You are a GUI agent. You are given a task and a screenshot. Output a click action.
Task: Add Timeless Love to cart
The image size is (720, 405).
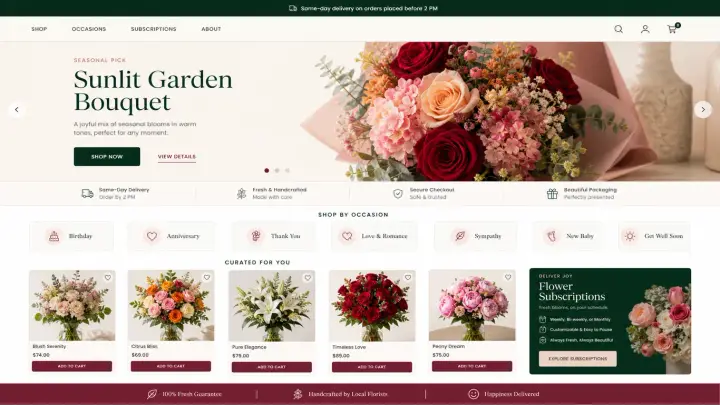tap(371, 367)
